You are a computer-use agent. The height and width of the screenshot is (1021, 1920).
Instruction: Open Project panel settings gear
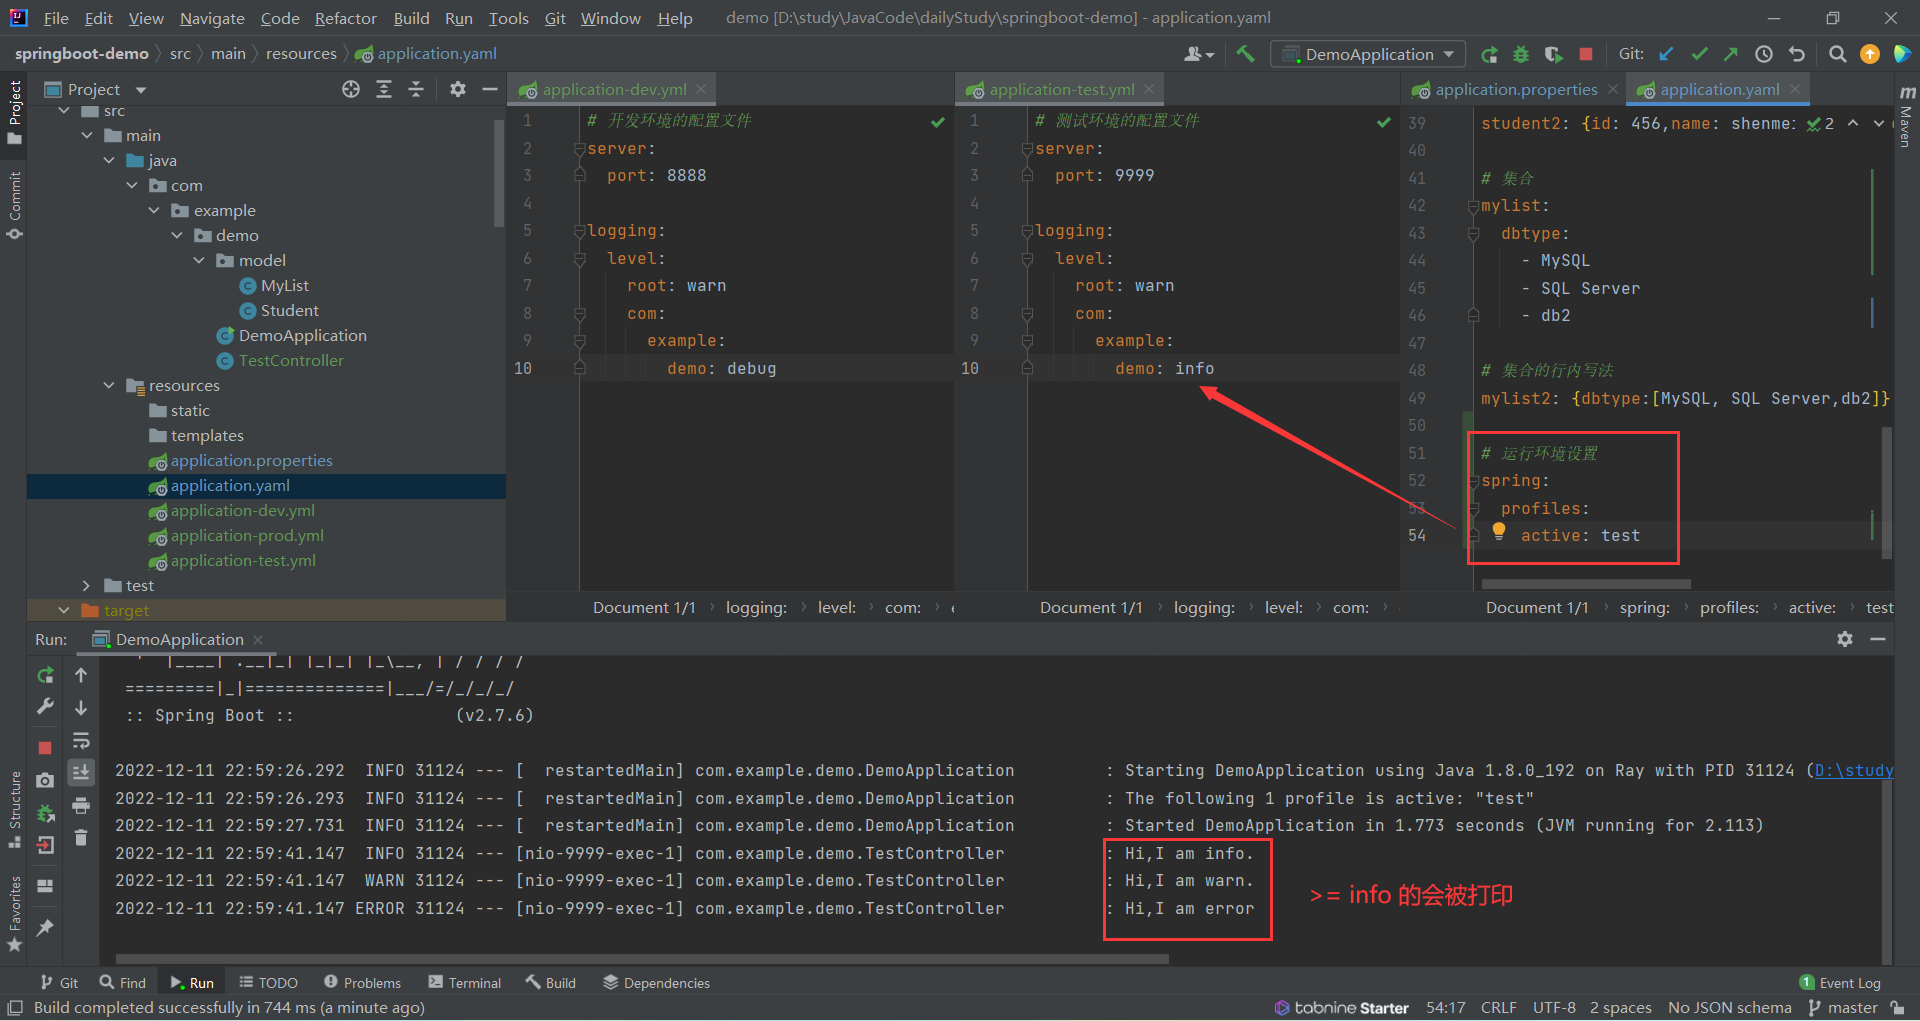[x=458, y=89]
